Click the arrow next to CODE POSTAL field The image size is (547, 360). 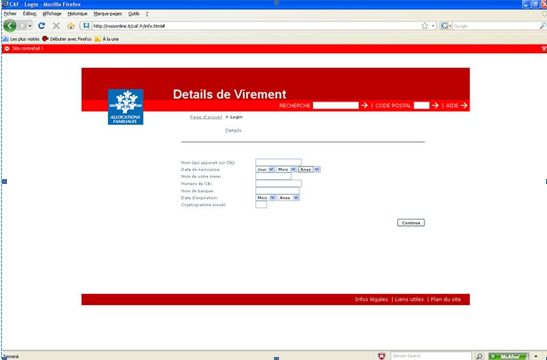(435, 105)
